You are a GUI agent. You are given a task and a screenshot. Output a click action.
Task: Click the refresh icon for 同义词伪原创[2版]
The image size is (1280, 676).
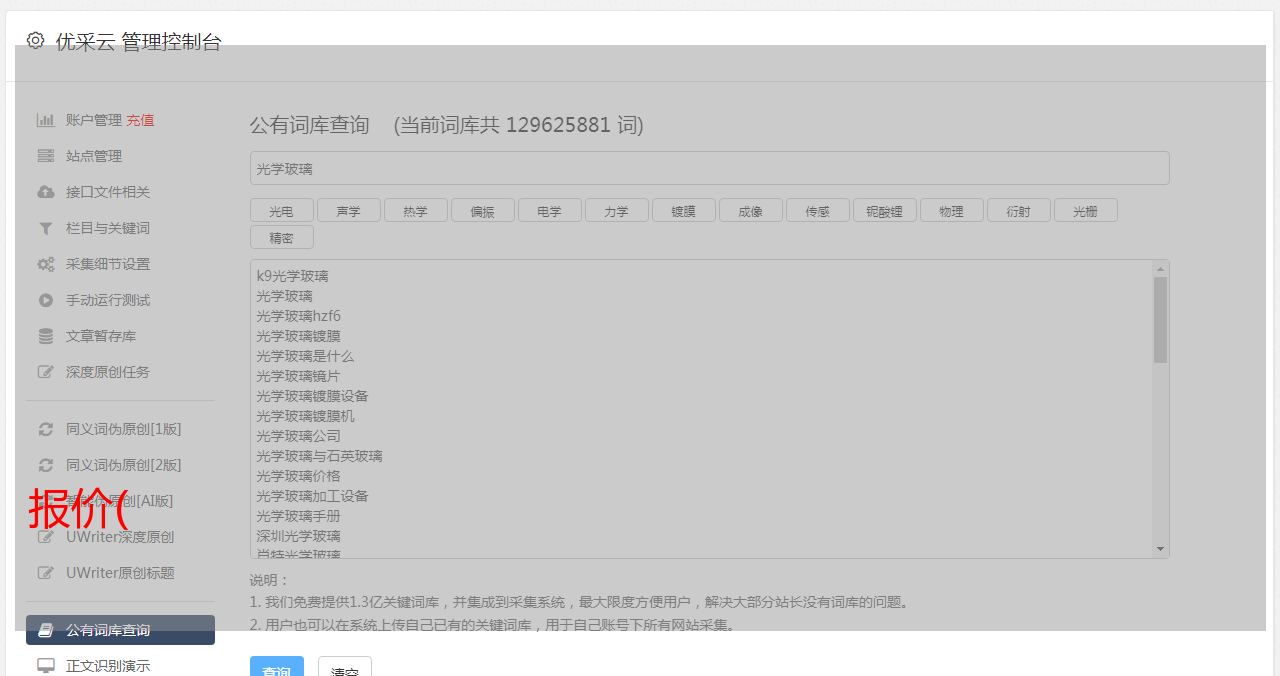point(46,465)
